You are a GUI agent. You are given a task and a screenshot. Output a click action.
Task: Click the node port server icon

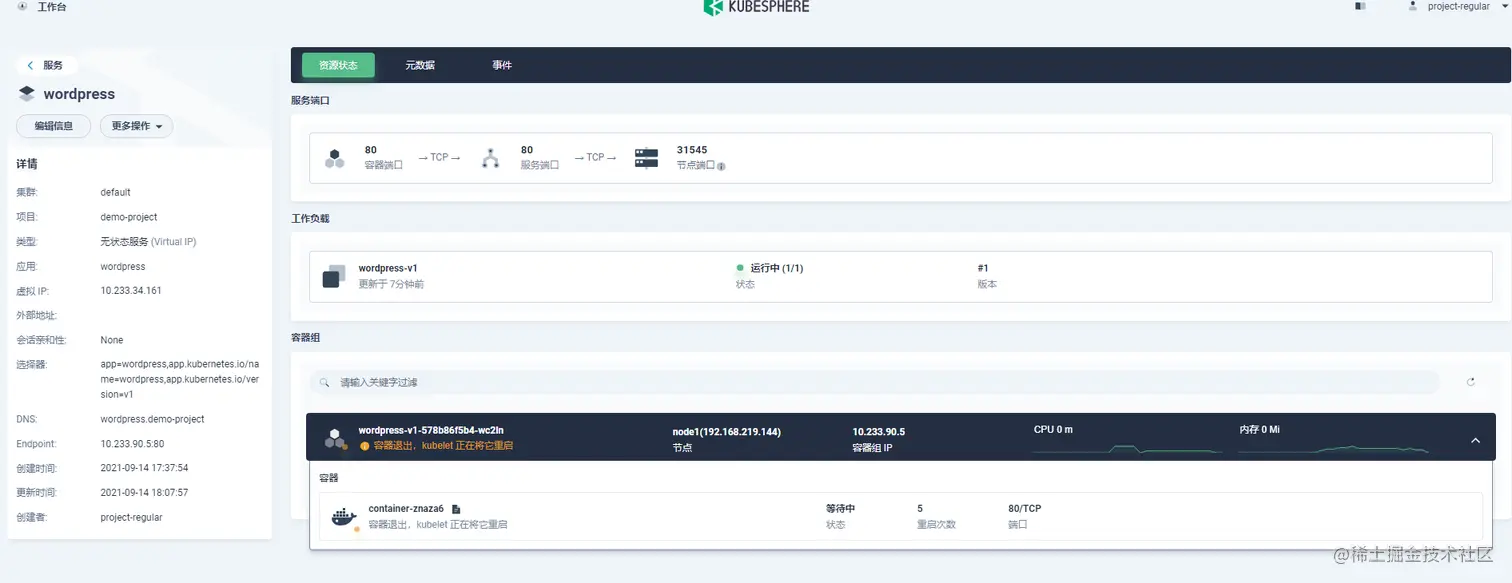click(647, 158)
